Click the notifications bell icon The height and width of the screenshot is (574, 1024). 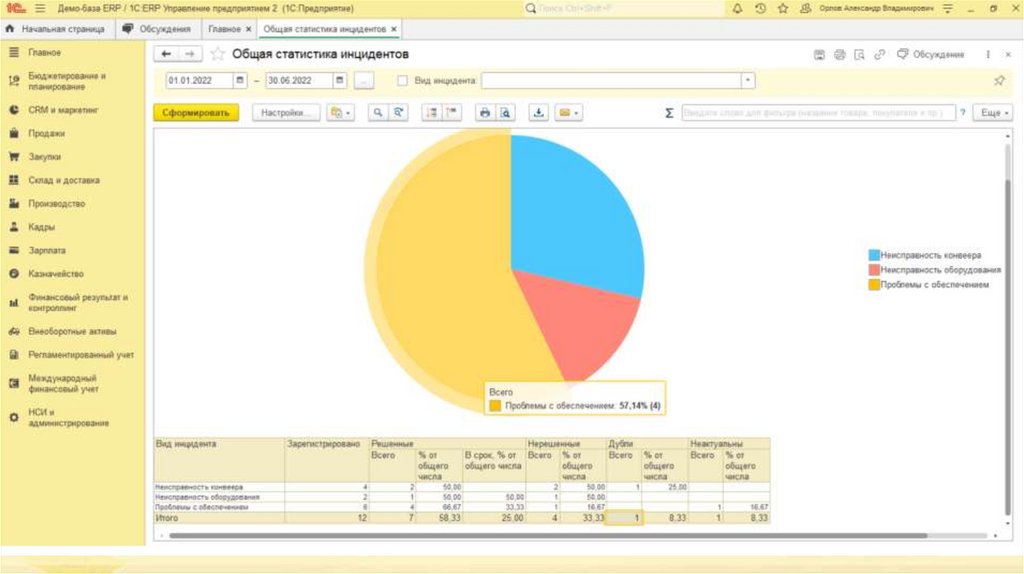point(737,8)
